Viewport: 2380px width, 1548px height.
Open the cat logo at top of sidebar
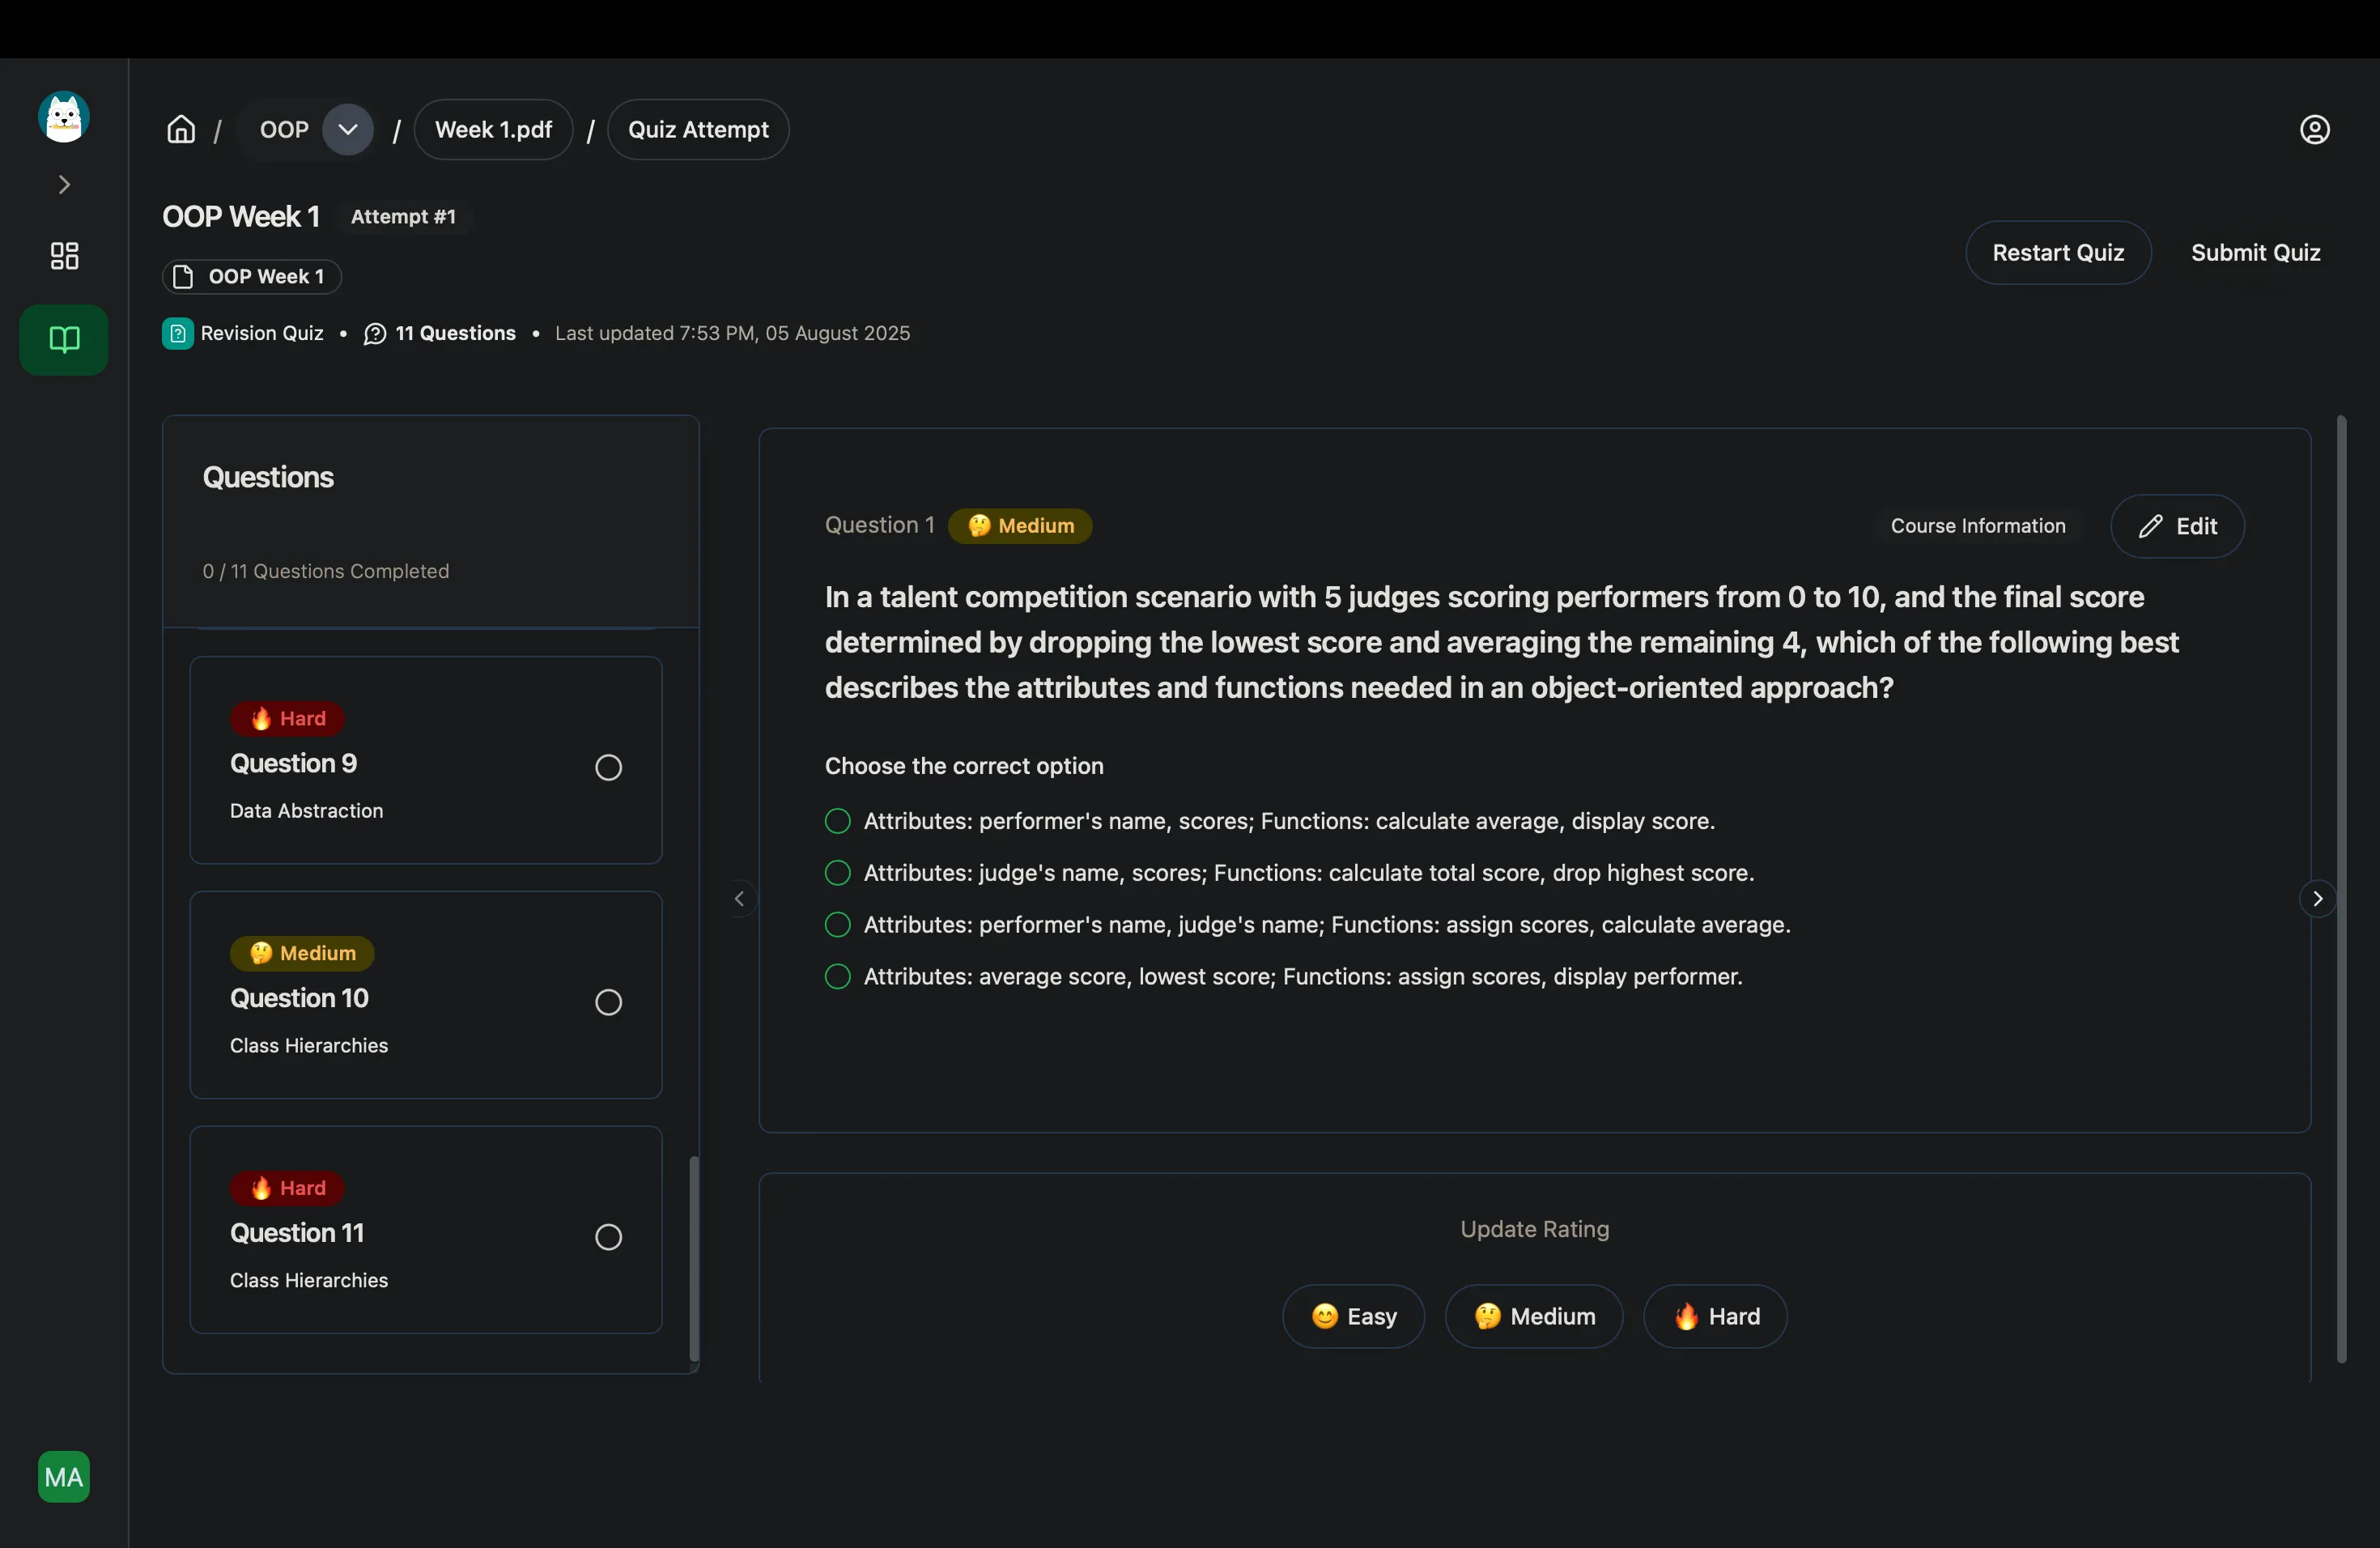(64, 117)
